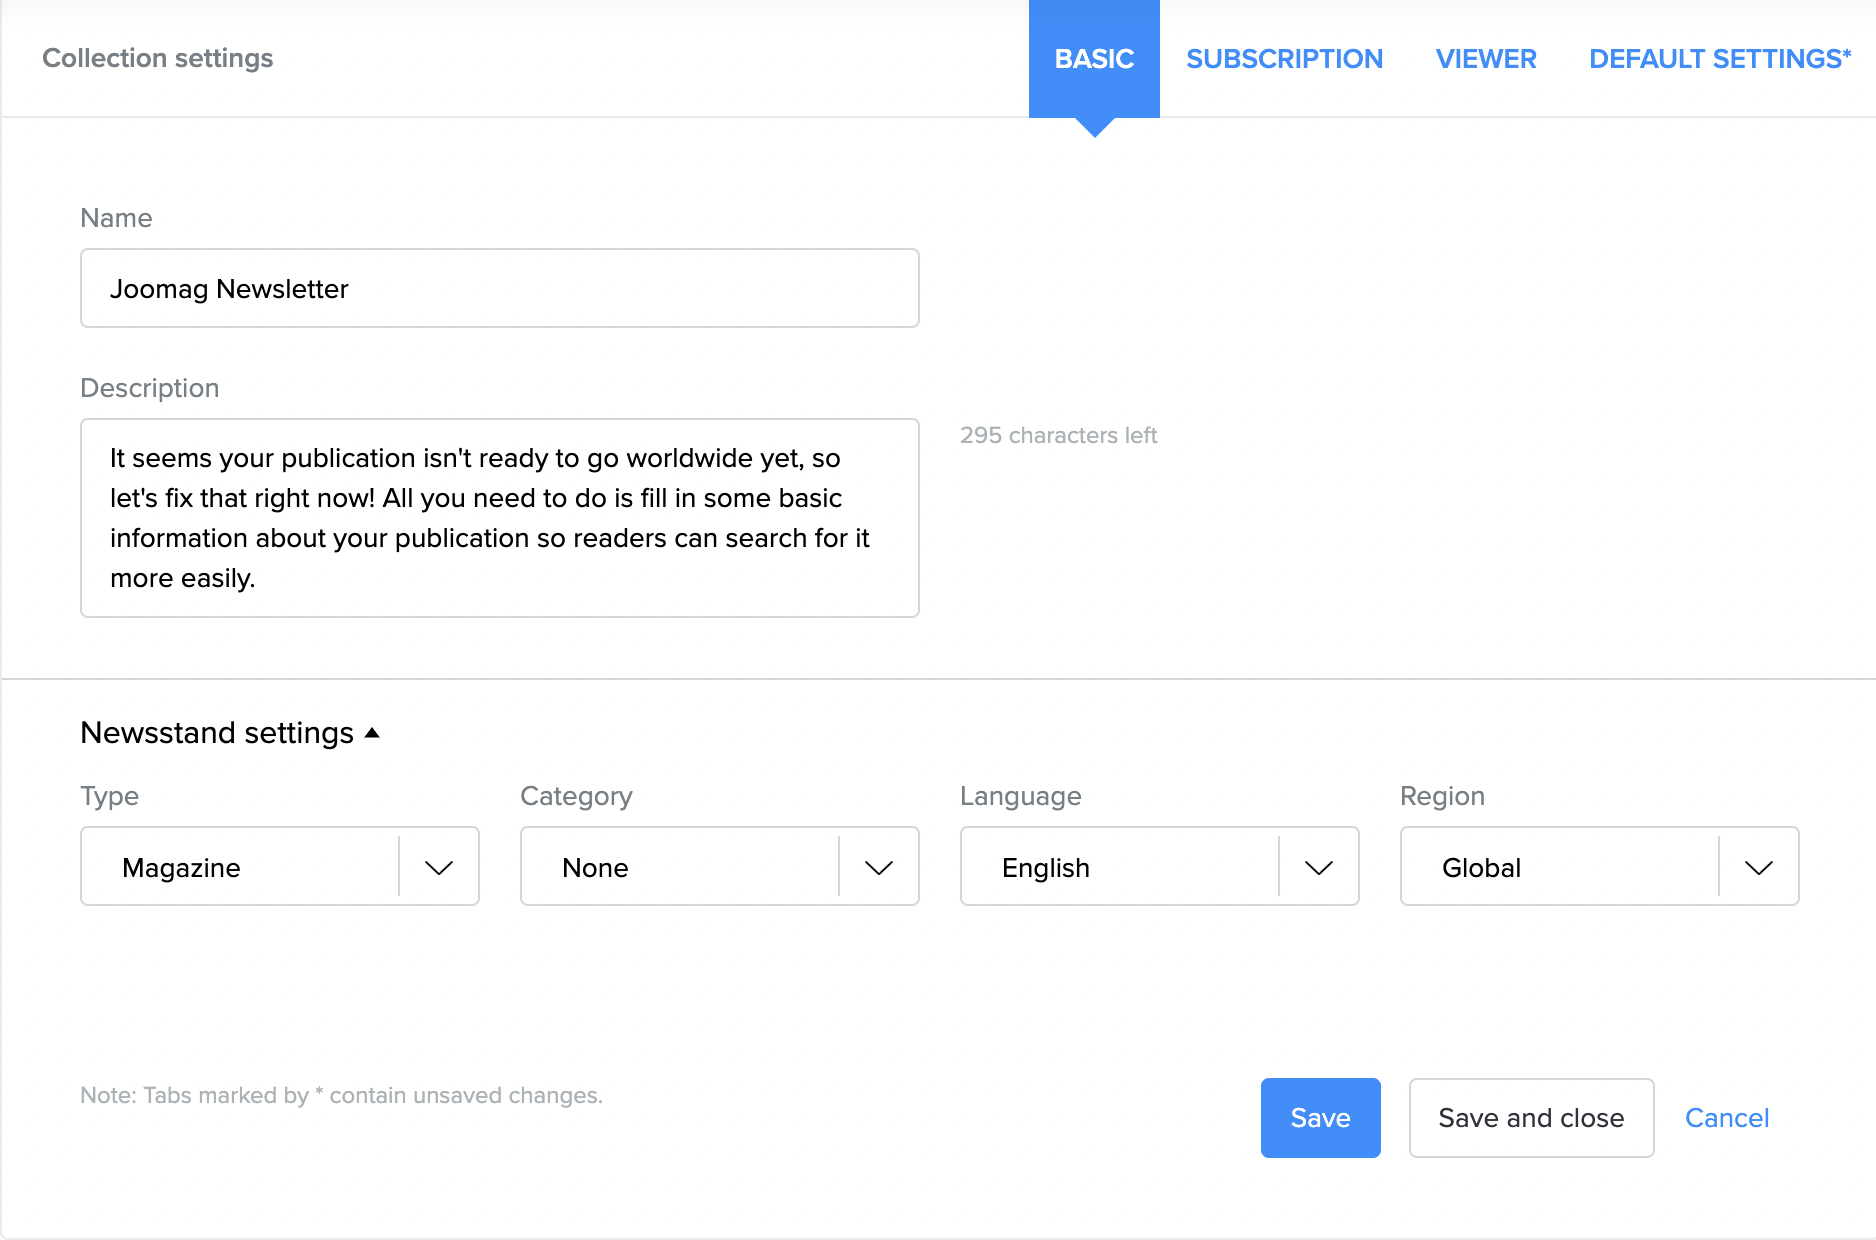Select the Basic tab
The width and height of the screenshot is (1876, 1240).
[1094, 59]
